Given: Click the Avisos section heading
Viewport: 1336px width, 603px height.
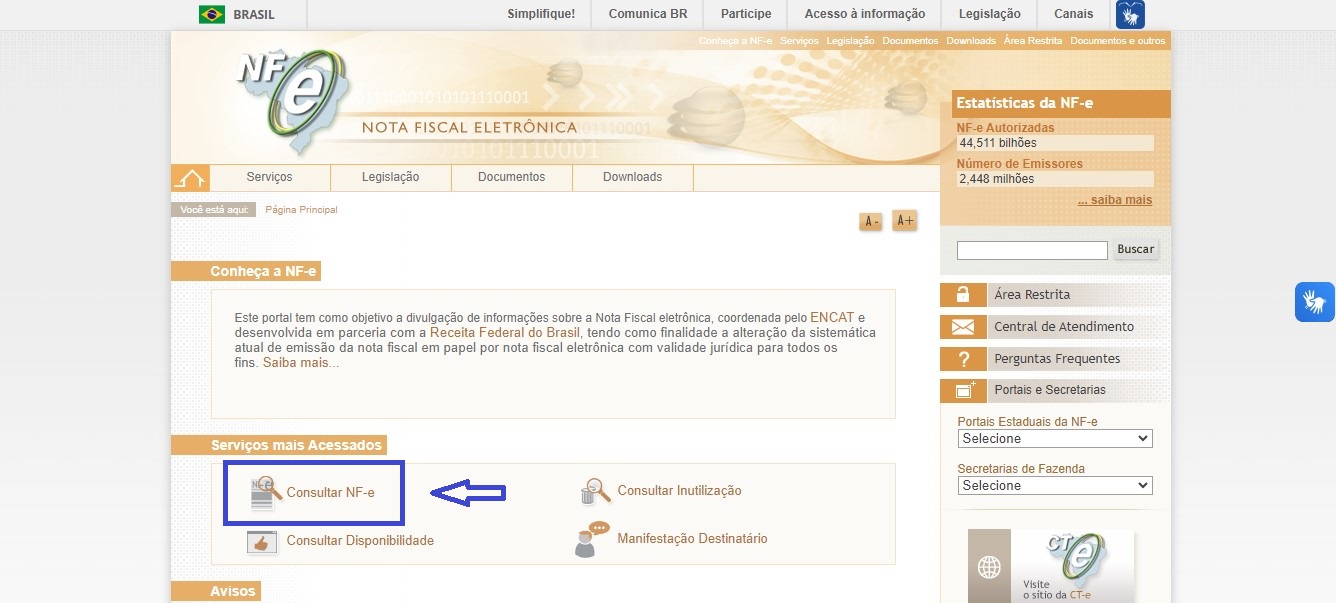Looking at the screenshot, I should click(x=233, y=591).
